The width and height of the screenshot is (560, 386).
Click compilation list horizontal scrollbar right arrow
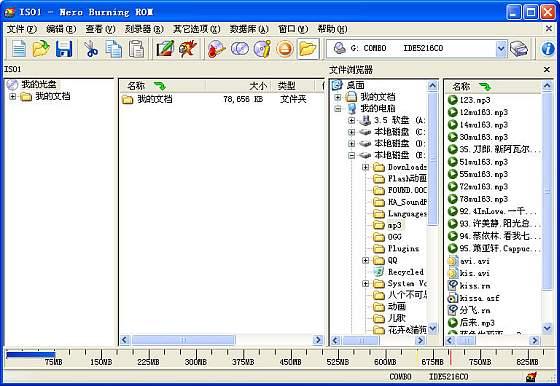coord(318,340)
